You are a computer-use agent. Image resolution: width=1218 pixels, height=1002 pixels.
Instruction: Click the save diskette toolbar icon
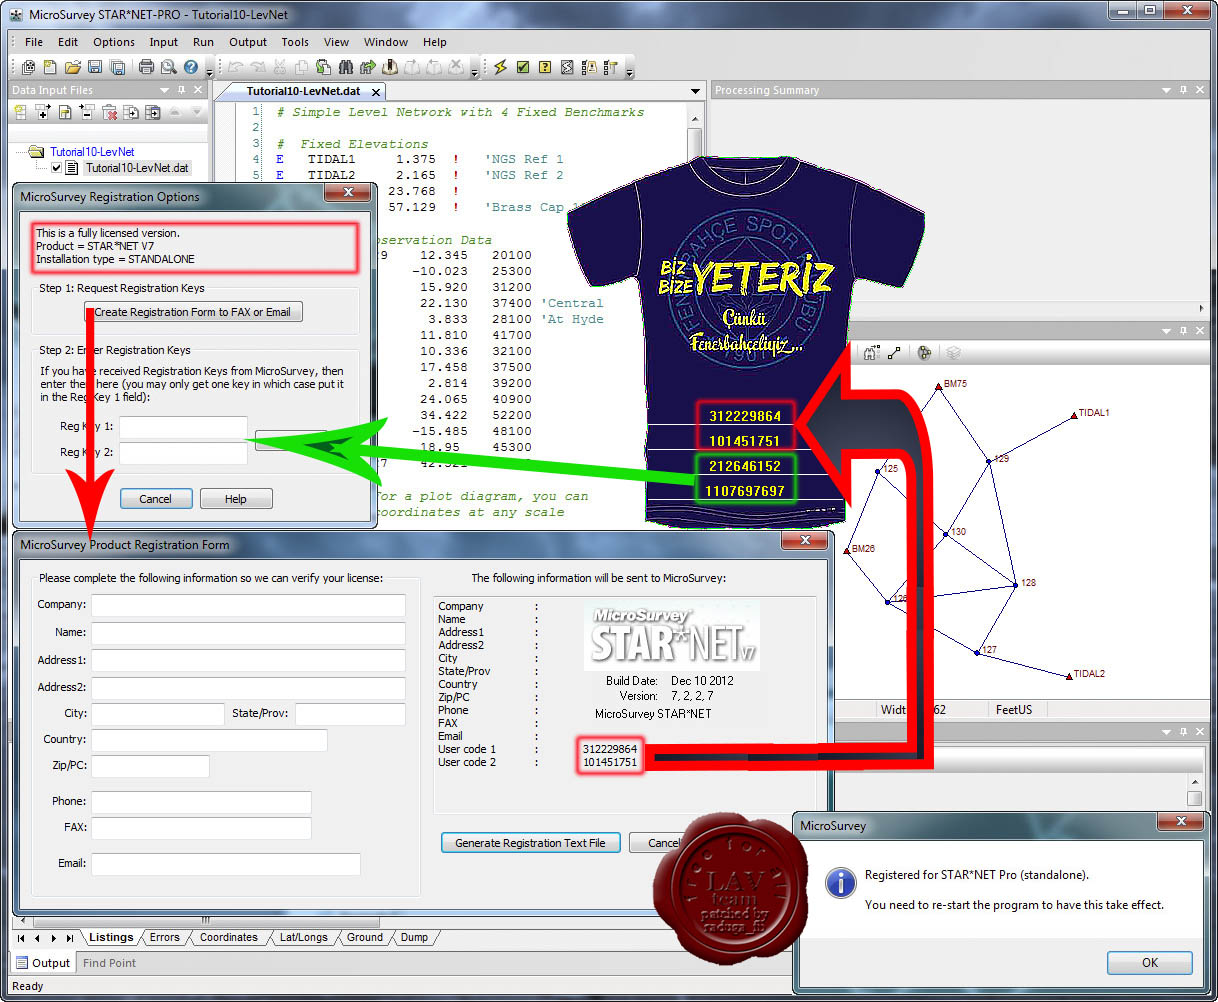(95, 67)
